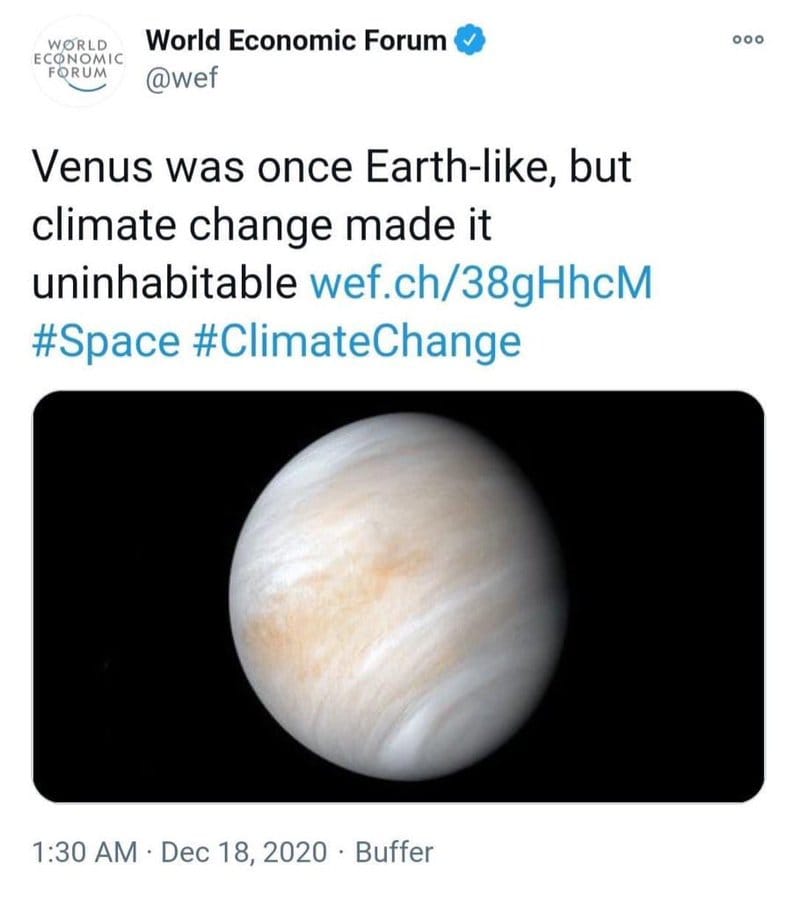Click the blue verified checkmark badge
This screenshot has height=900, width=795.
click(470, 41)
